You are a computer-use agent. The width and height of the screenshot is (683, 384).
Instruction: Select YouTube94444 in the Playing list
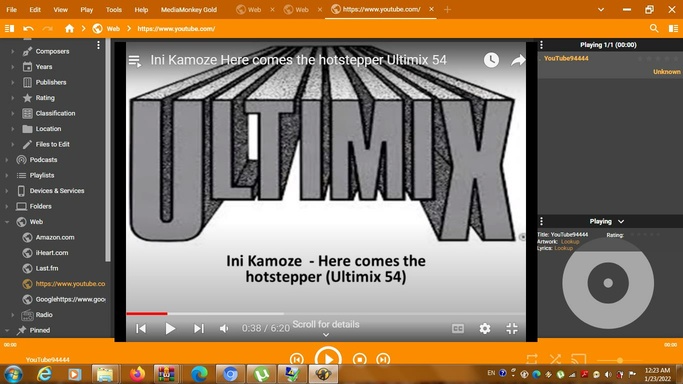pos(566,58)
